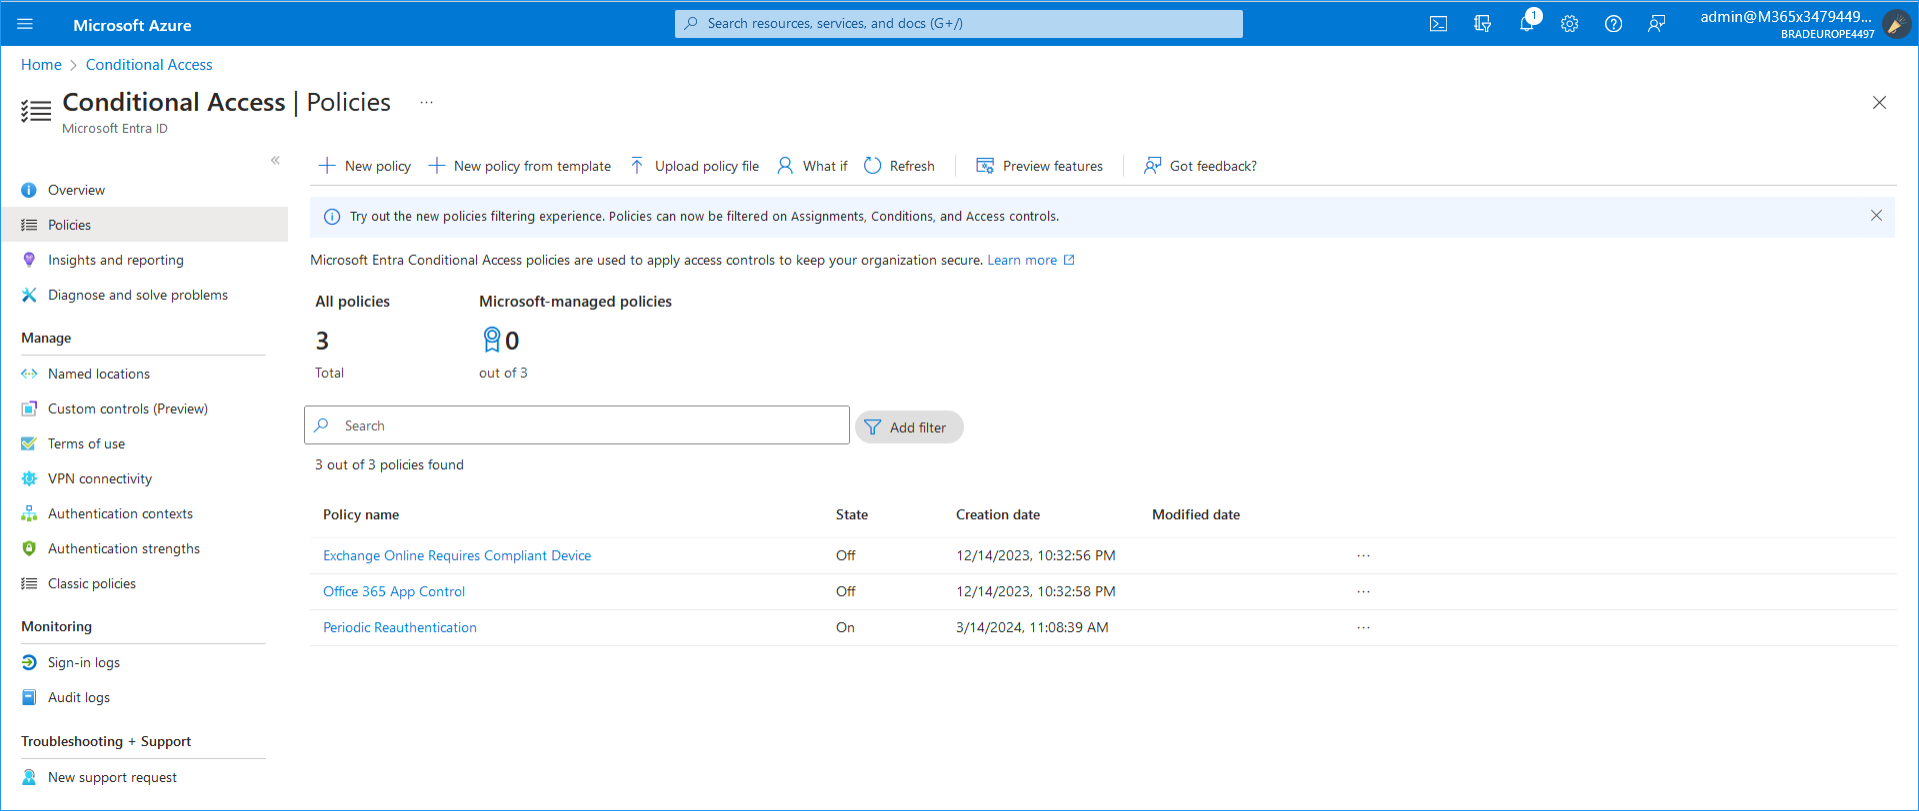Close the Conditional Access blade
Viewport: 1919px width, 811px height.
[1879, 102]
